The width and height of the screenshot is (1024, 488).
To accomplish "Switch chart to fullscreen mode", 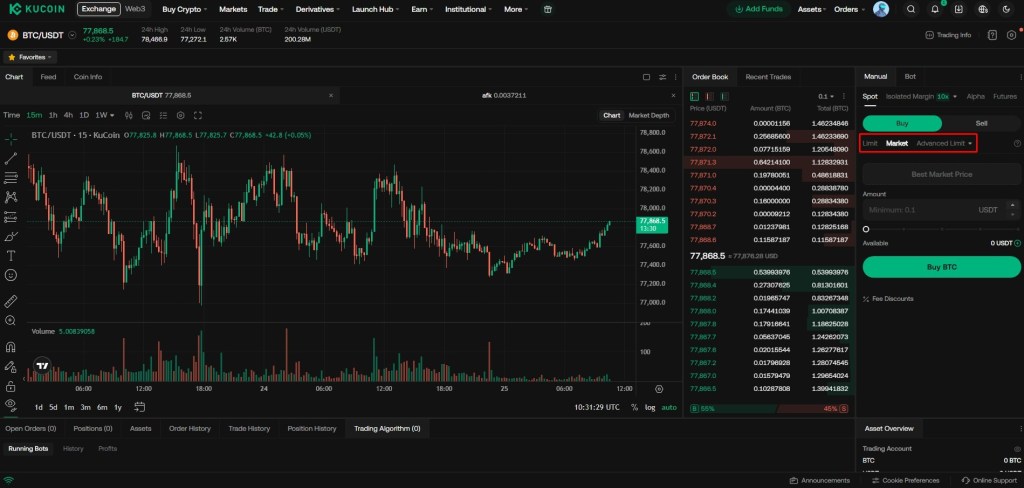I will click(198, 115).
